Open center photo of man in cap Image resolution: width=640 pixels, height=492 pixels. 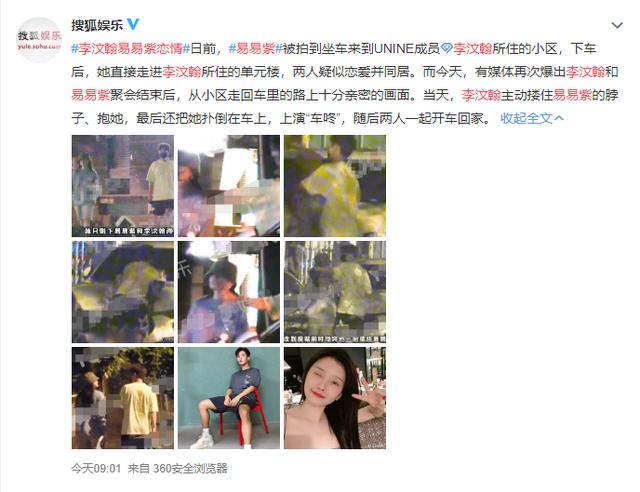tap(229, 292)
